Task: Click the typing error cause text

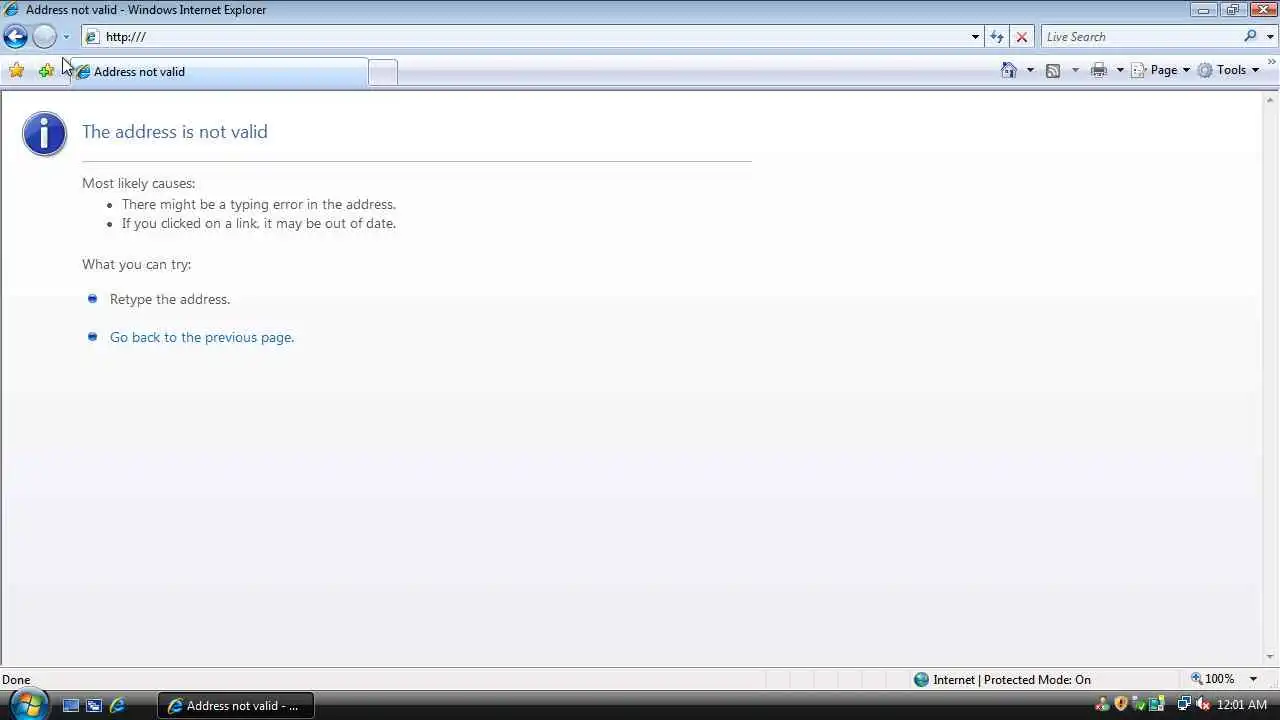Action: [x=259, y=204]
